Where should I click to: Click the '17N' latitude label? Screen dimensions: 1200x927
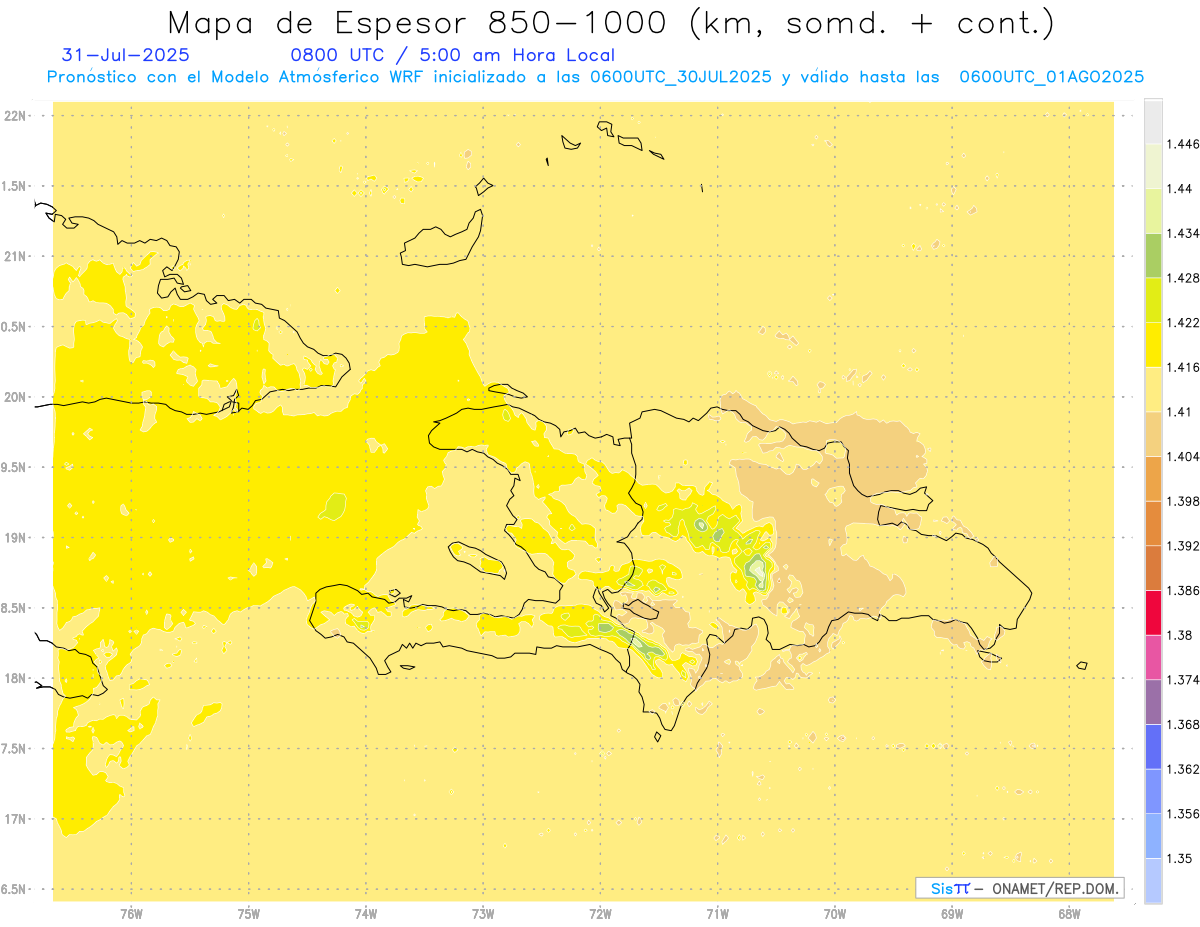(17, 819)
